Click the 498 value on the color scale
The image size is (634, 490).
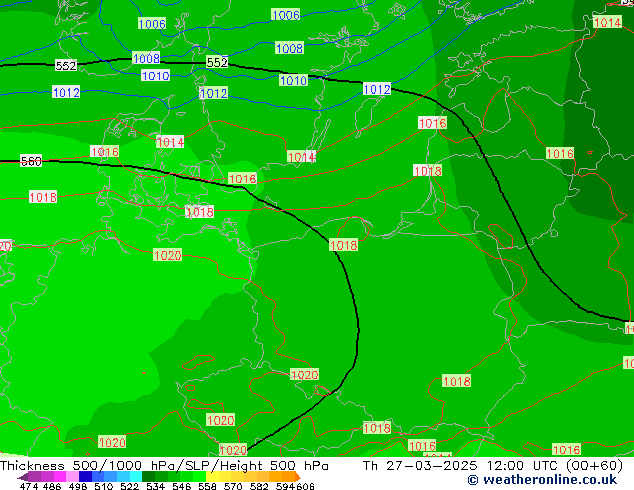coord(78,486)
